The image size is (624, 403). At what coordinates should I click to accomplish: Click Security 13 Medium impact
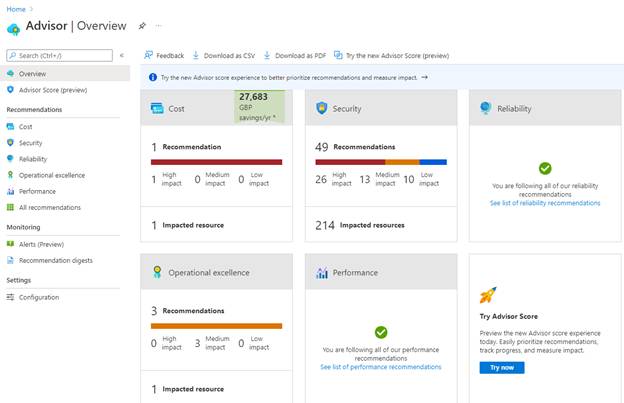(x=379, y=179)
